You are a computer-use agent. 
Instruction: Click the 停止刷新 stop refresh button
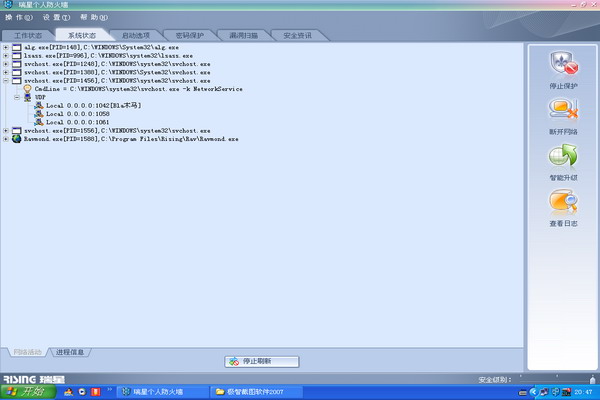click(x=262, y=361)
